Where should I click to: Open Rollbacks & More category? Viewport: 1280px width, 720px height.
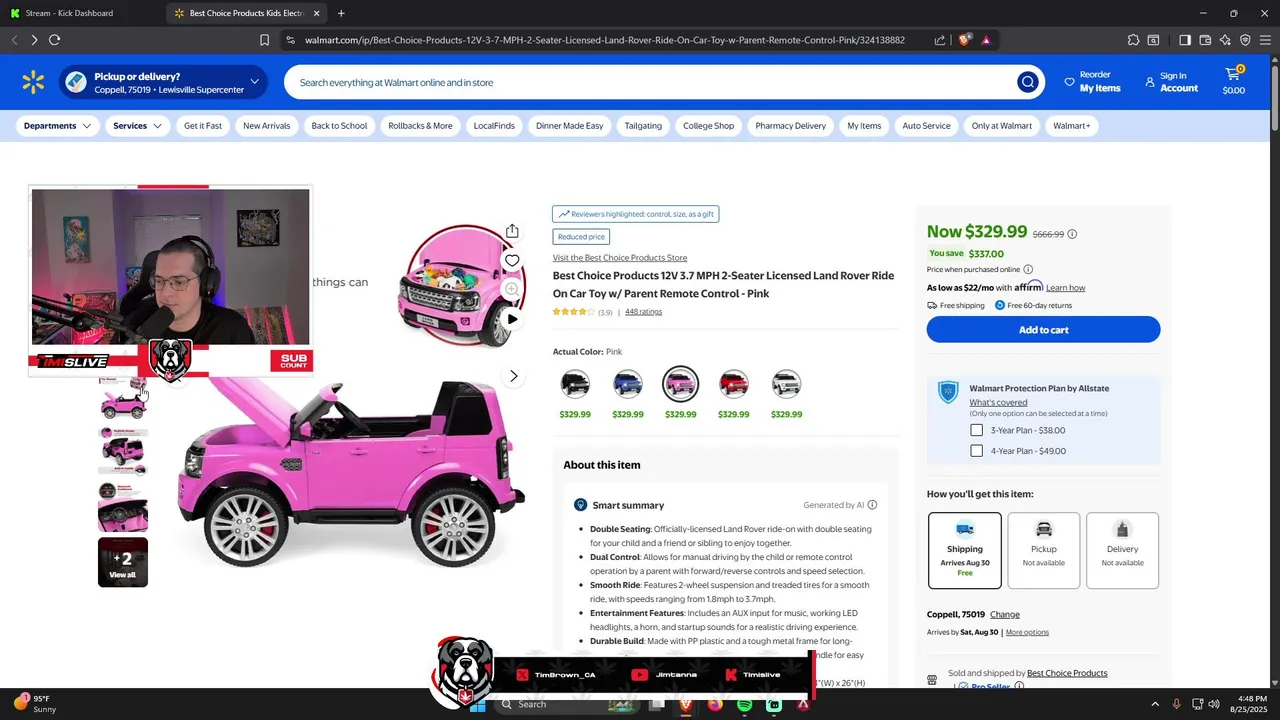(x=420, y=126)
